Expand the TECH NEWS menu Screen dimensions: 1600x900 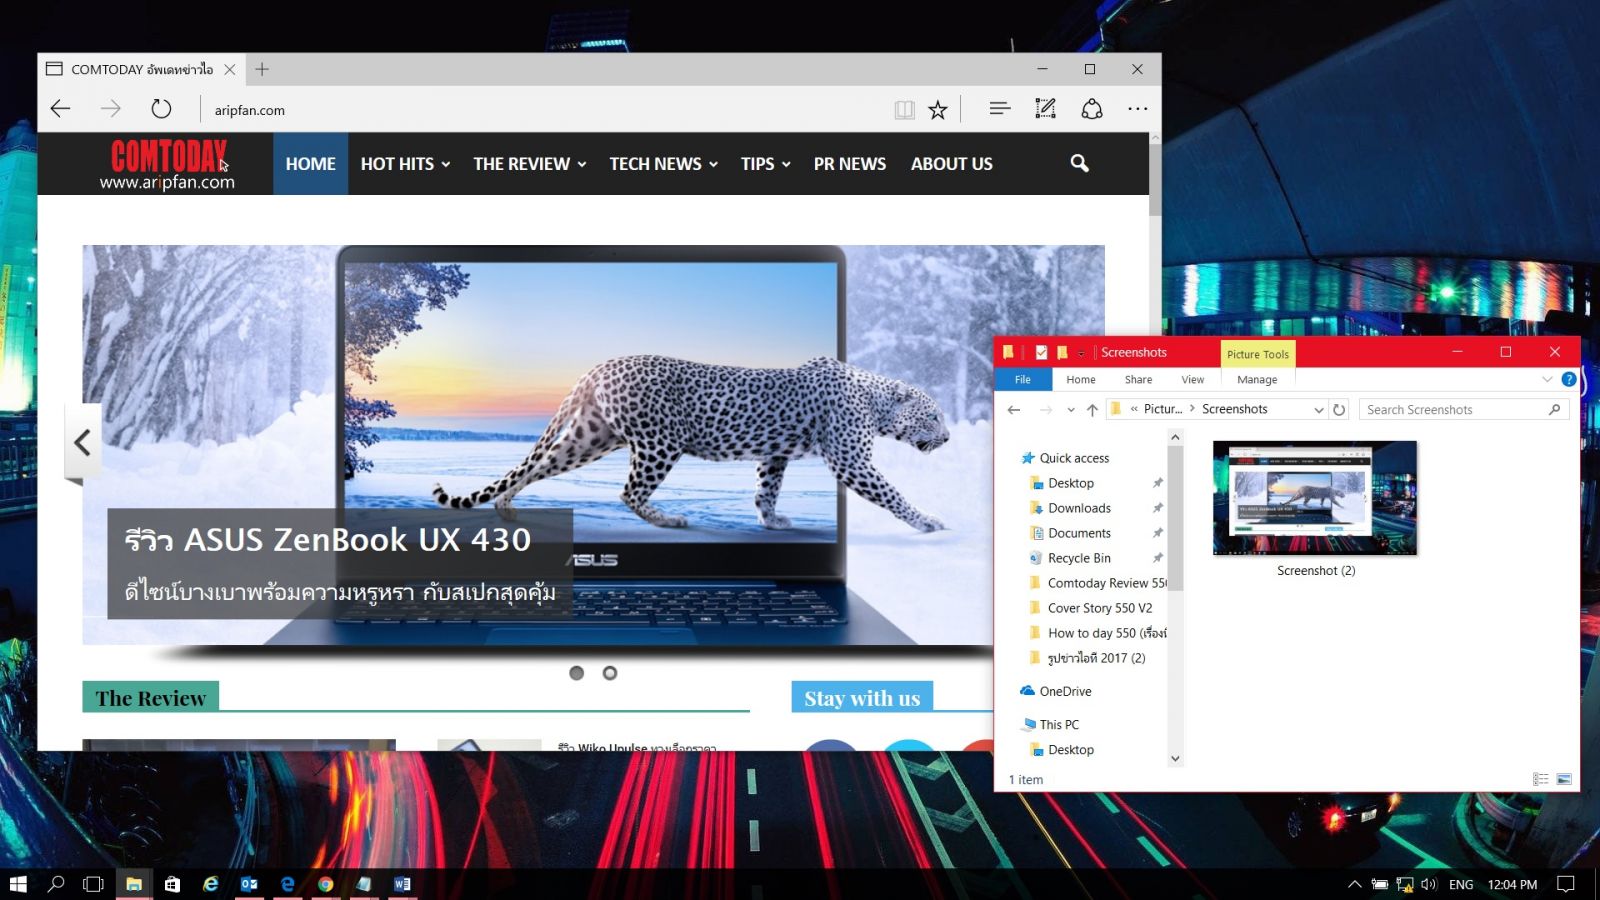tap(664, 164)
